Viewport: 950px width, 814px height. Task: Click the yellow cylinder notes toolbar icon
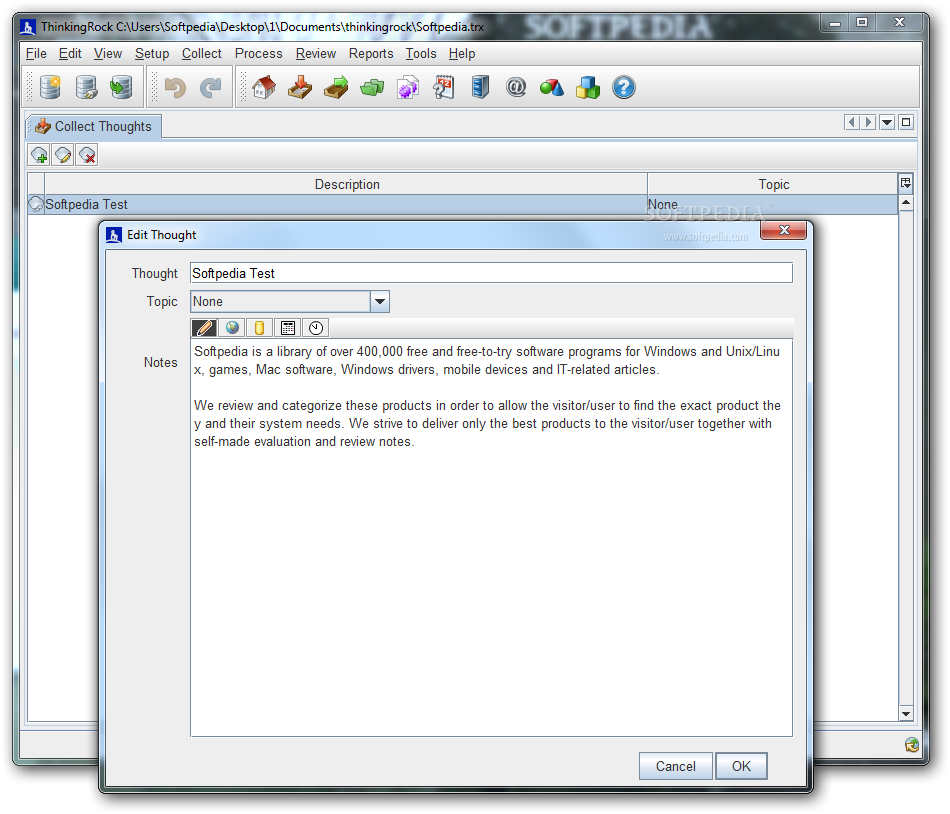click(x=259, y=328)
